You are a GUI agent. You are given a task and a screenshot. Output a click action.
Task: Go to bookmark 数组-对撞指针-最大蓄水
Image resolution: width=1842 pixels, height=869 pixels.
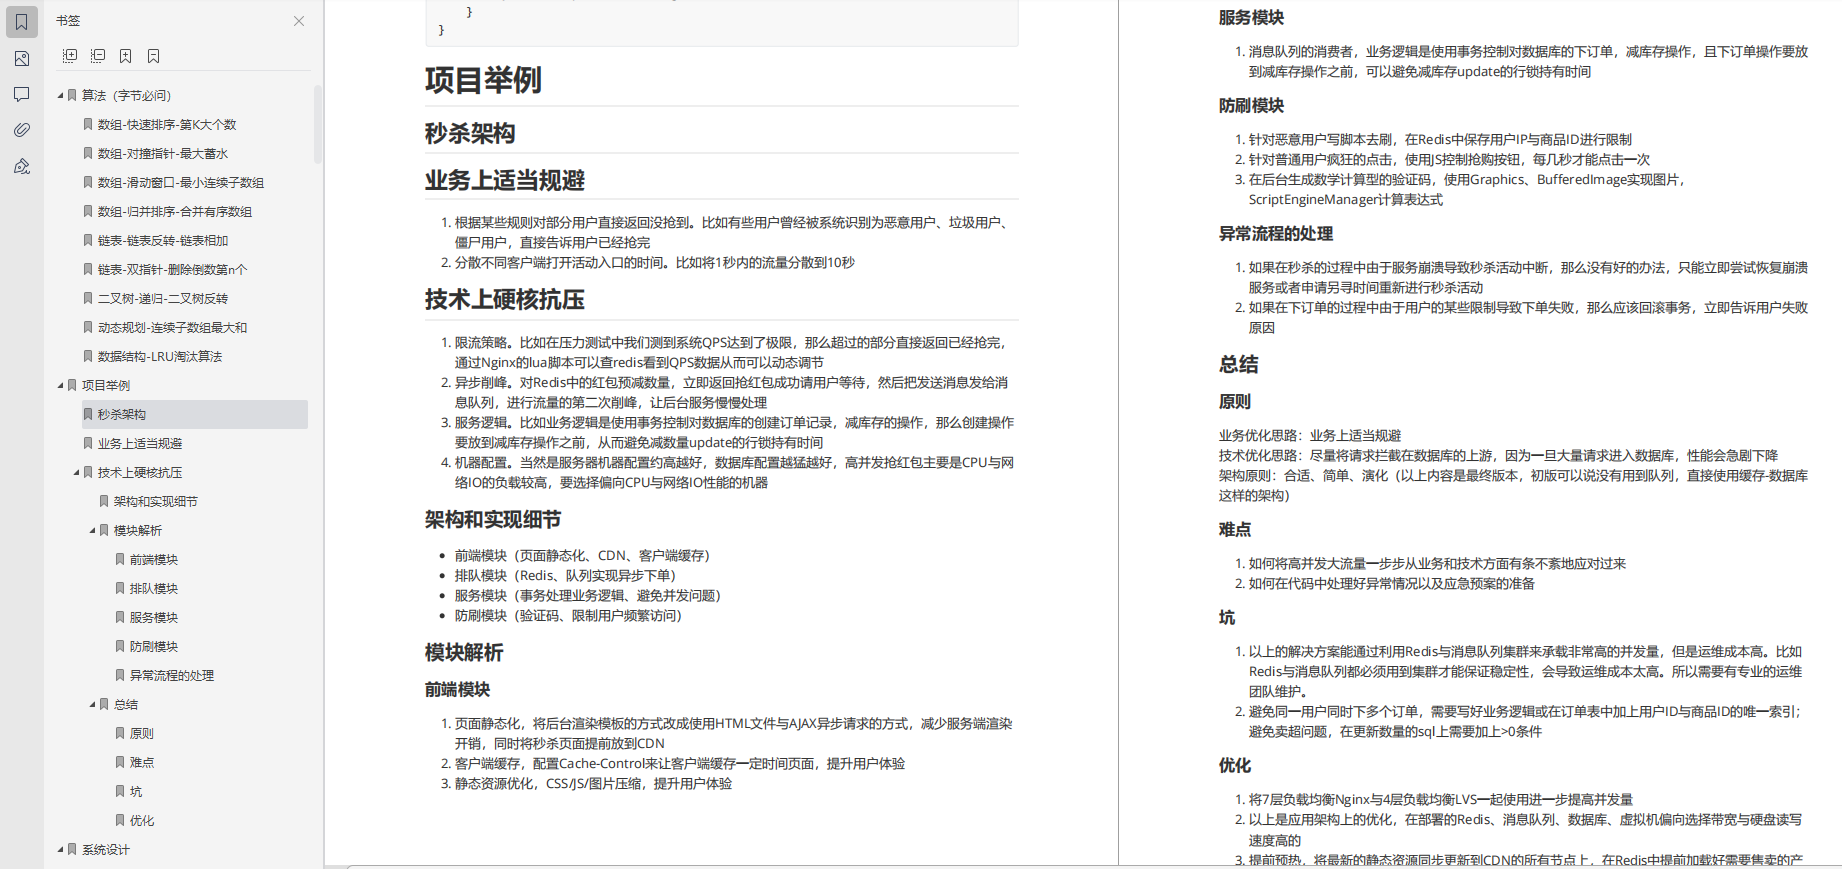click(x=163, y=154)
